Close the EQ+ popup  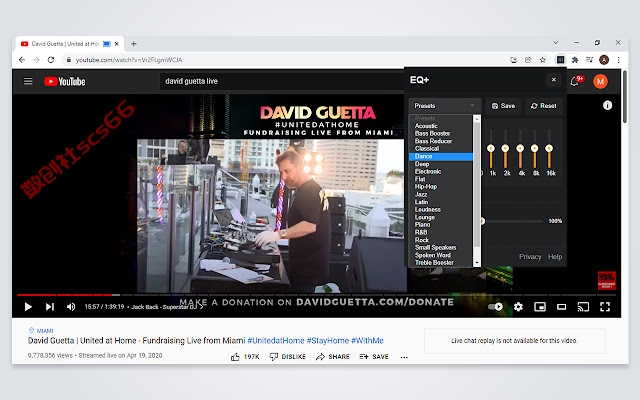coord(553,80)
